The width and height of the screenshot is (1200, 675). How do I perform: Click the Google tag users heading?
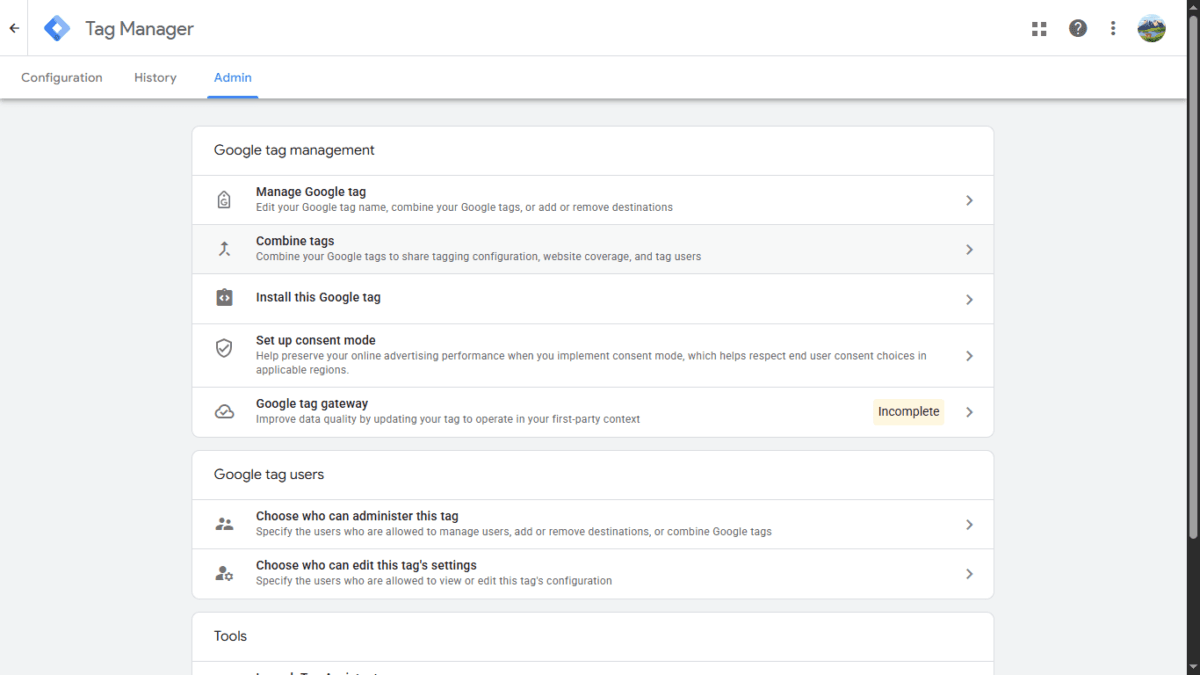[x=269, y=474]
